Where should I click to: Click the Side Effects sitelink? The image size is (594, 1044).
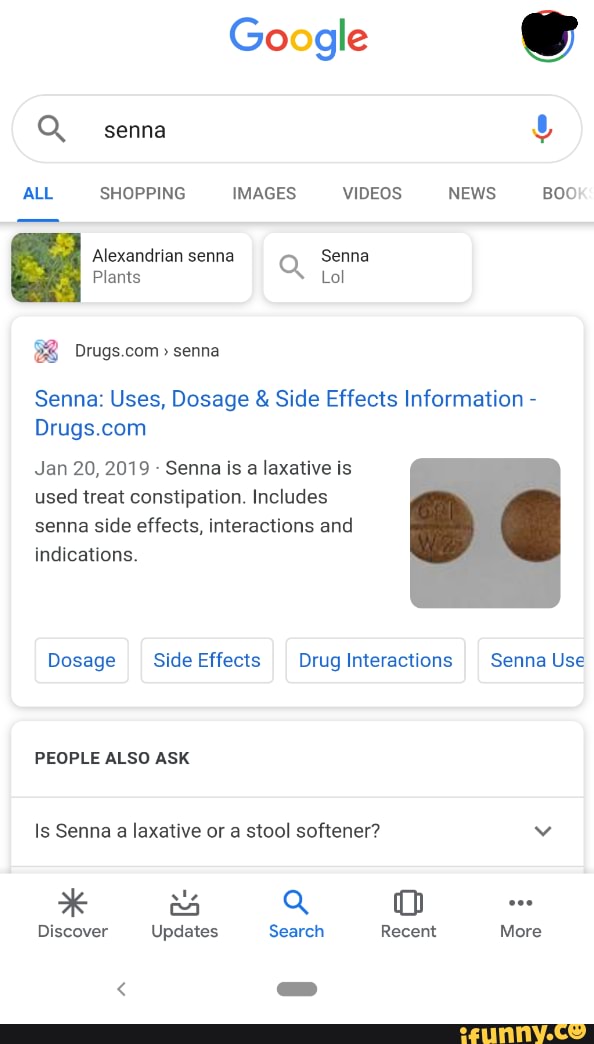(207, 660)
